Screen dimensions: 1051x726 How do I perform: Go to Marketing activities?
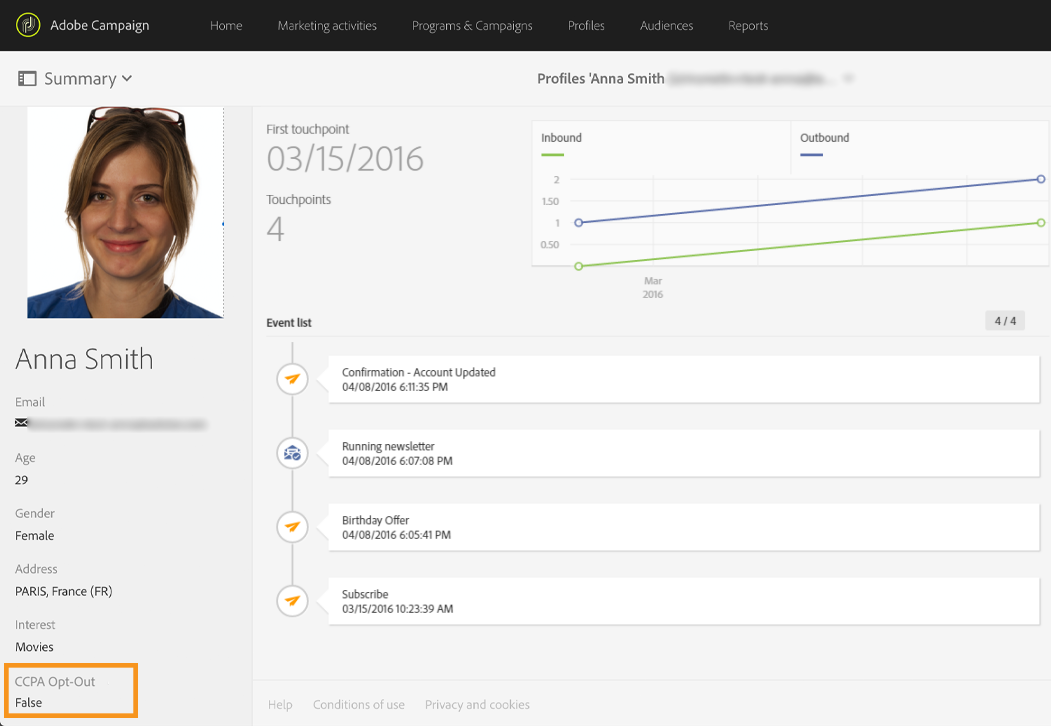[327, 26]
